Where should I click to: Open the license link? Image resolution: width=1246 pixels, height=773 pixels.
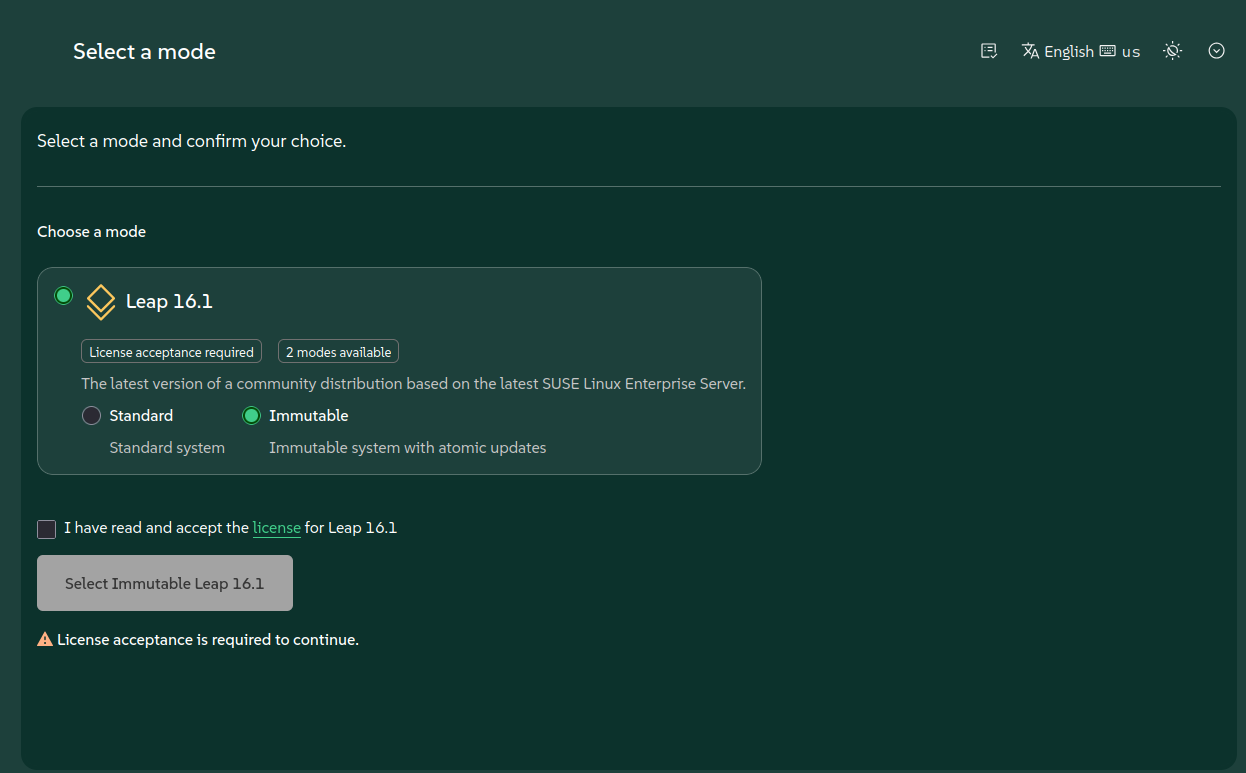click(x=277, y=528)
